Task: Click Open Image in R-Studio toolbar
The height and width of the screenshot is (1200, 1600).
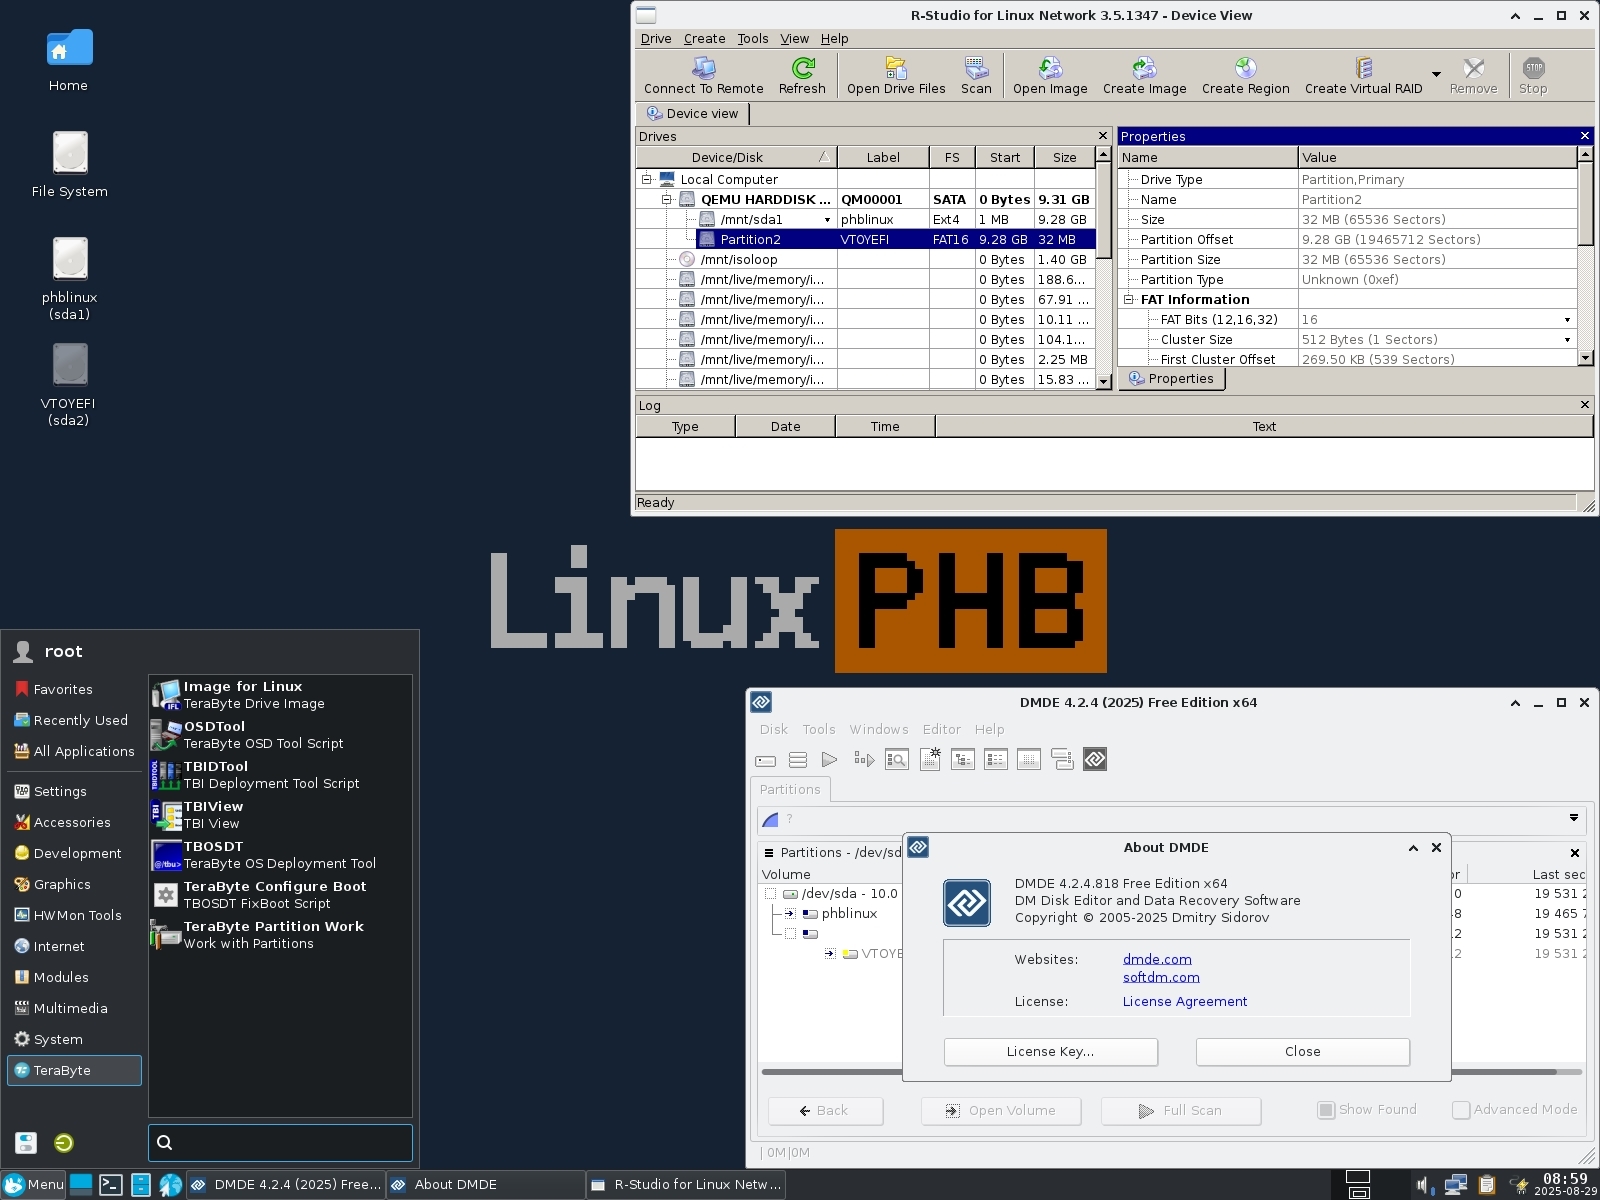Action: coord(1050,76)
